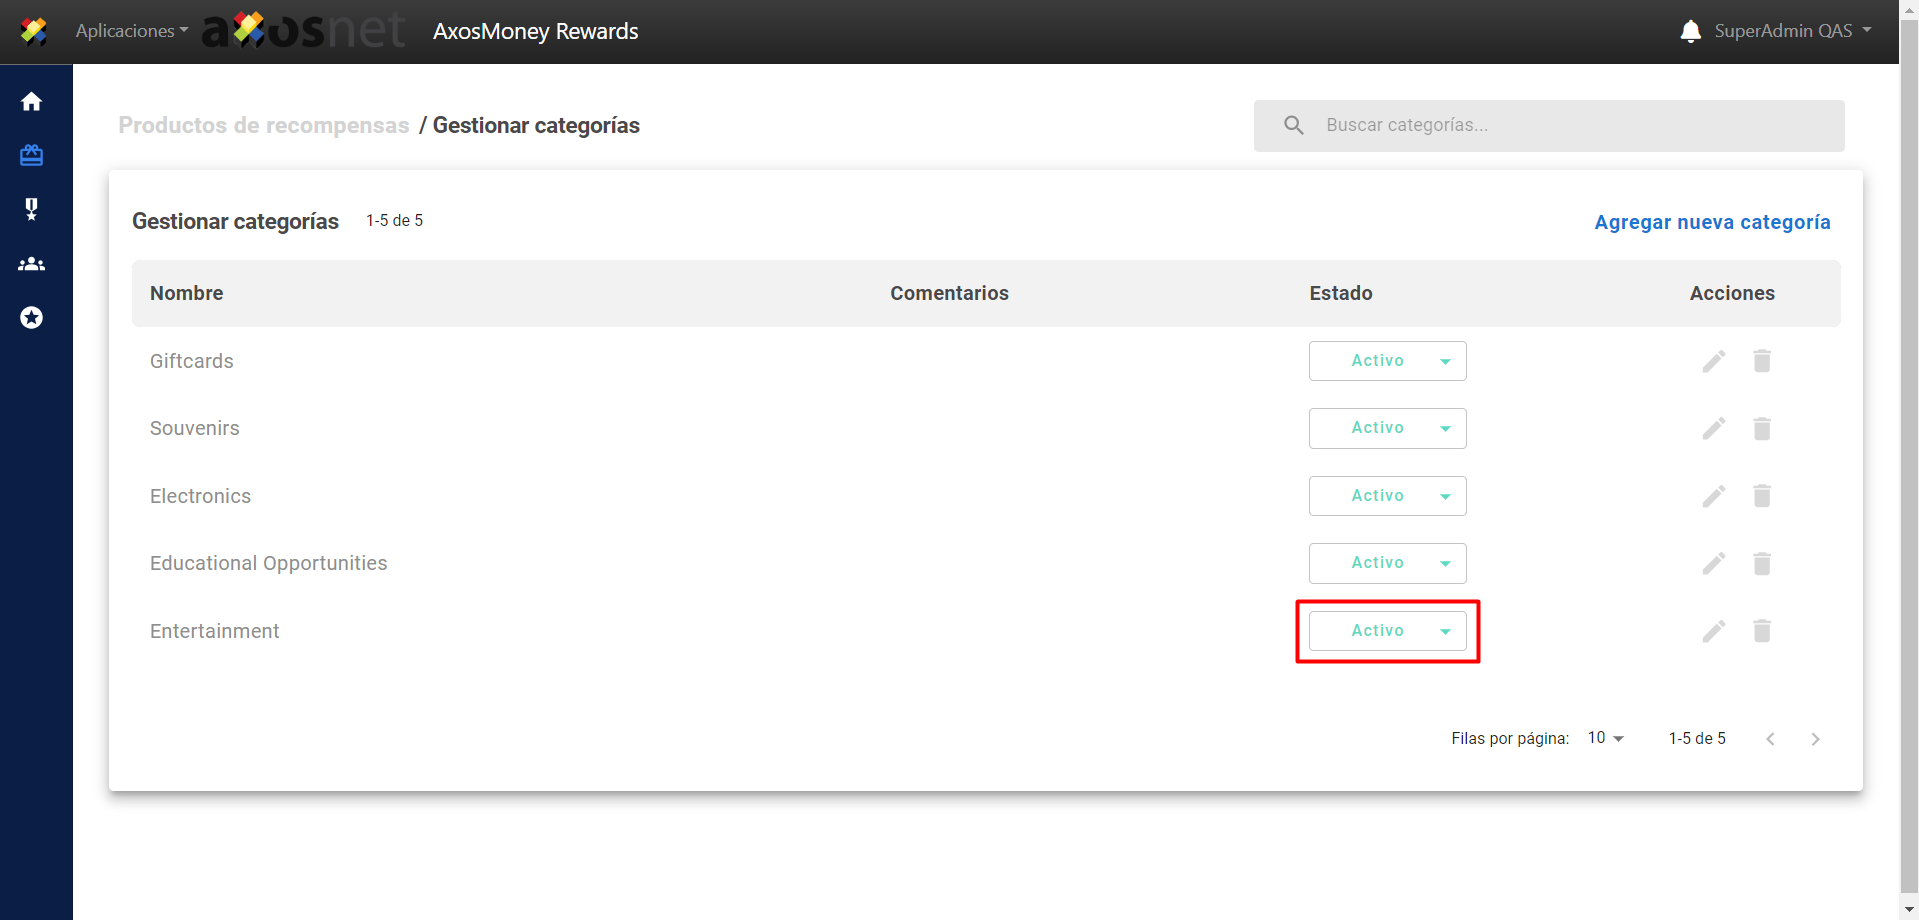Expand the Entertainment status dropdown
This screenshot has width=1919, height=920.
(1387, 631)
